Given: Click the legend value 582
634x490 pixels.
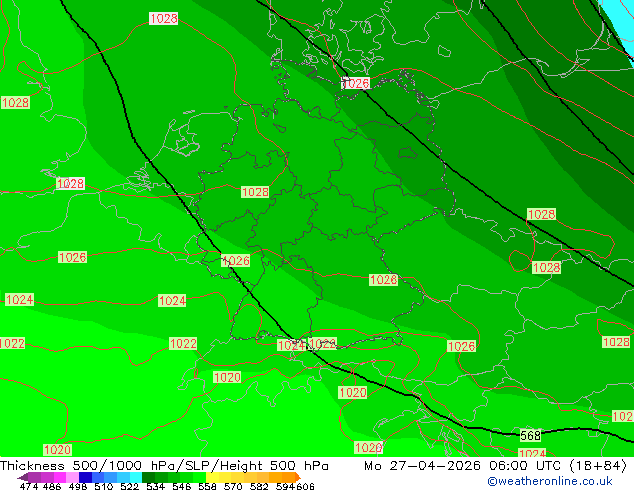Looking at the screenshot, I should pyautogui.click(x=259, y=486).
